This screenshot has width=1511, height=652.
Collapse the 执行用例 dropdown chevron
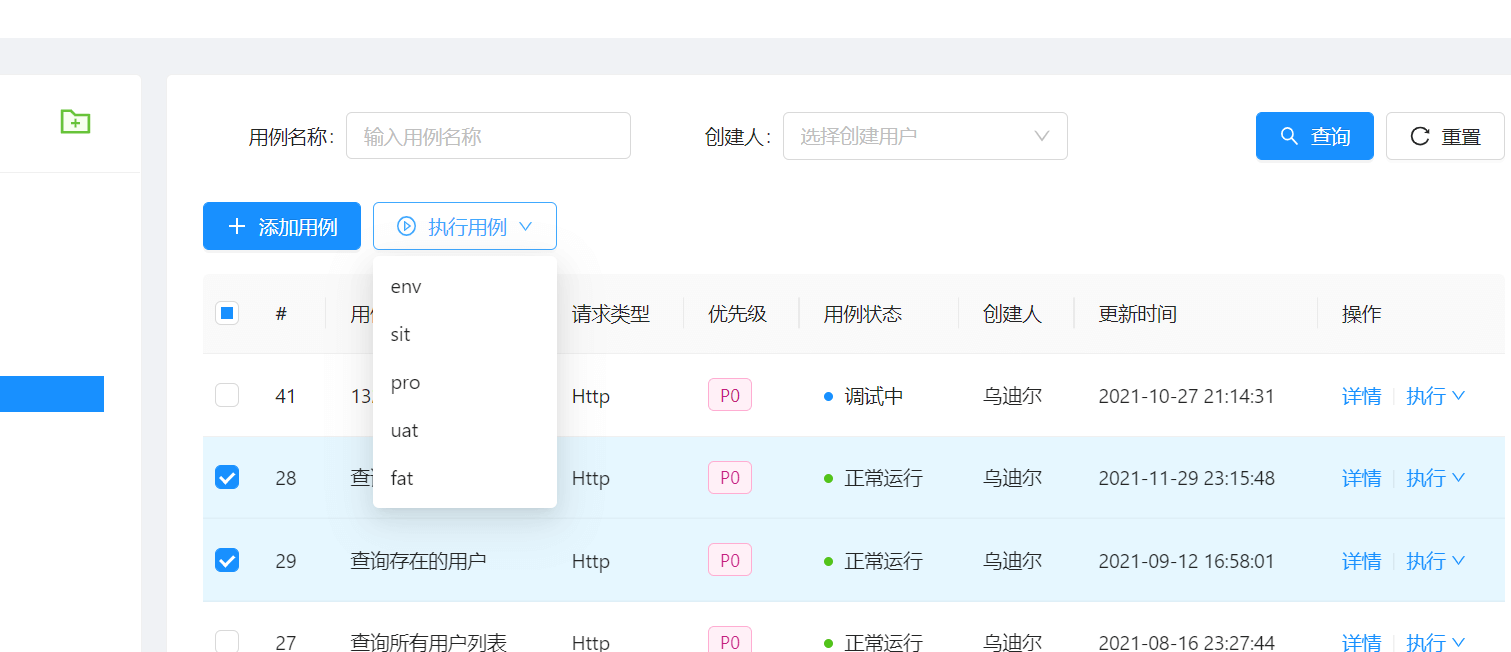(x=526, y=227)
